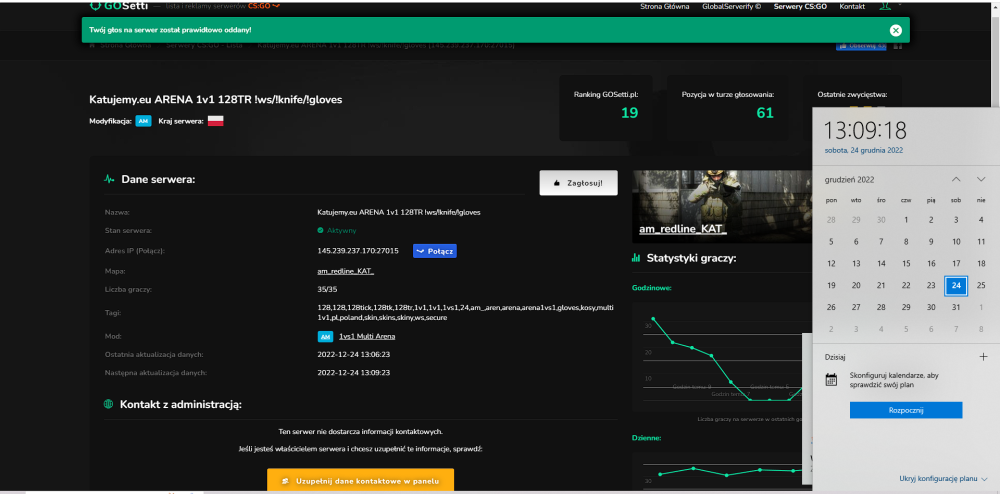Click the next update time 2022-12-24 13:09:23
The width and height of the screenshot is (1000, 494).
(x=353, y=372)
